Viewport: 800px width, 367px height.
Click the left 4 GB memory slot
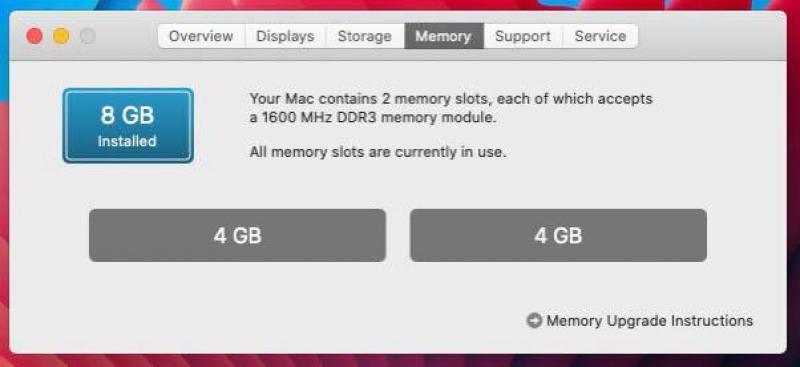tap(237, 235)
